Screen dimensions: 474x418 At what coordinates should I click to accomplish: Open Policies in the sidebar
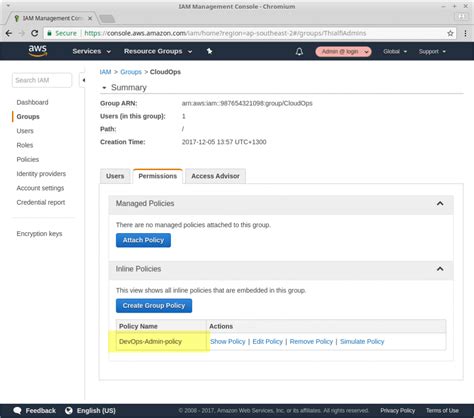click(x=28, y=160)
